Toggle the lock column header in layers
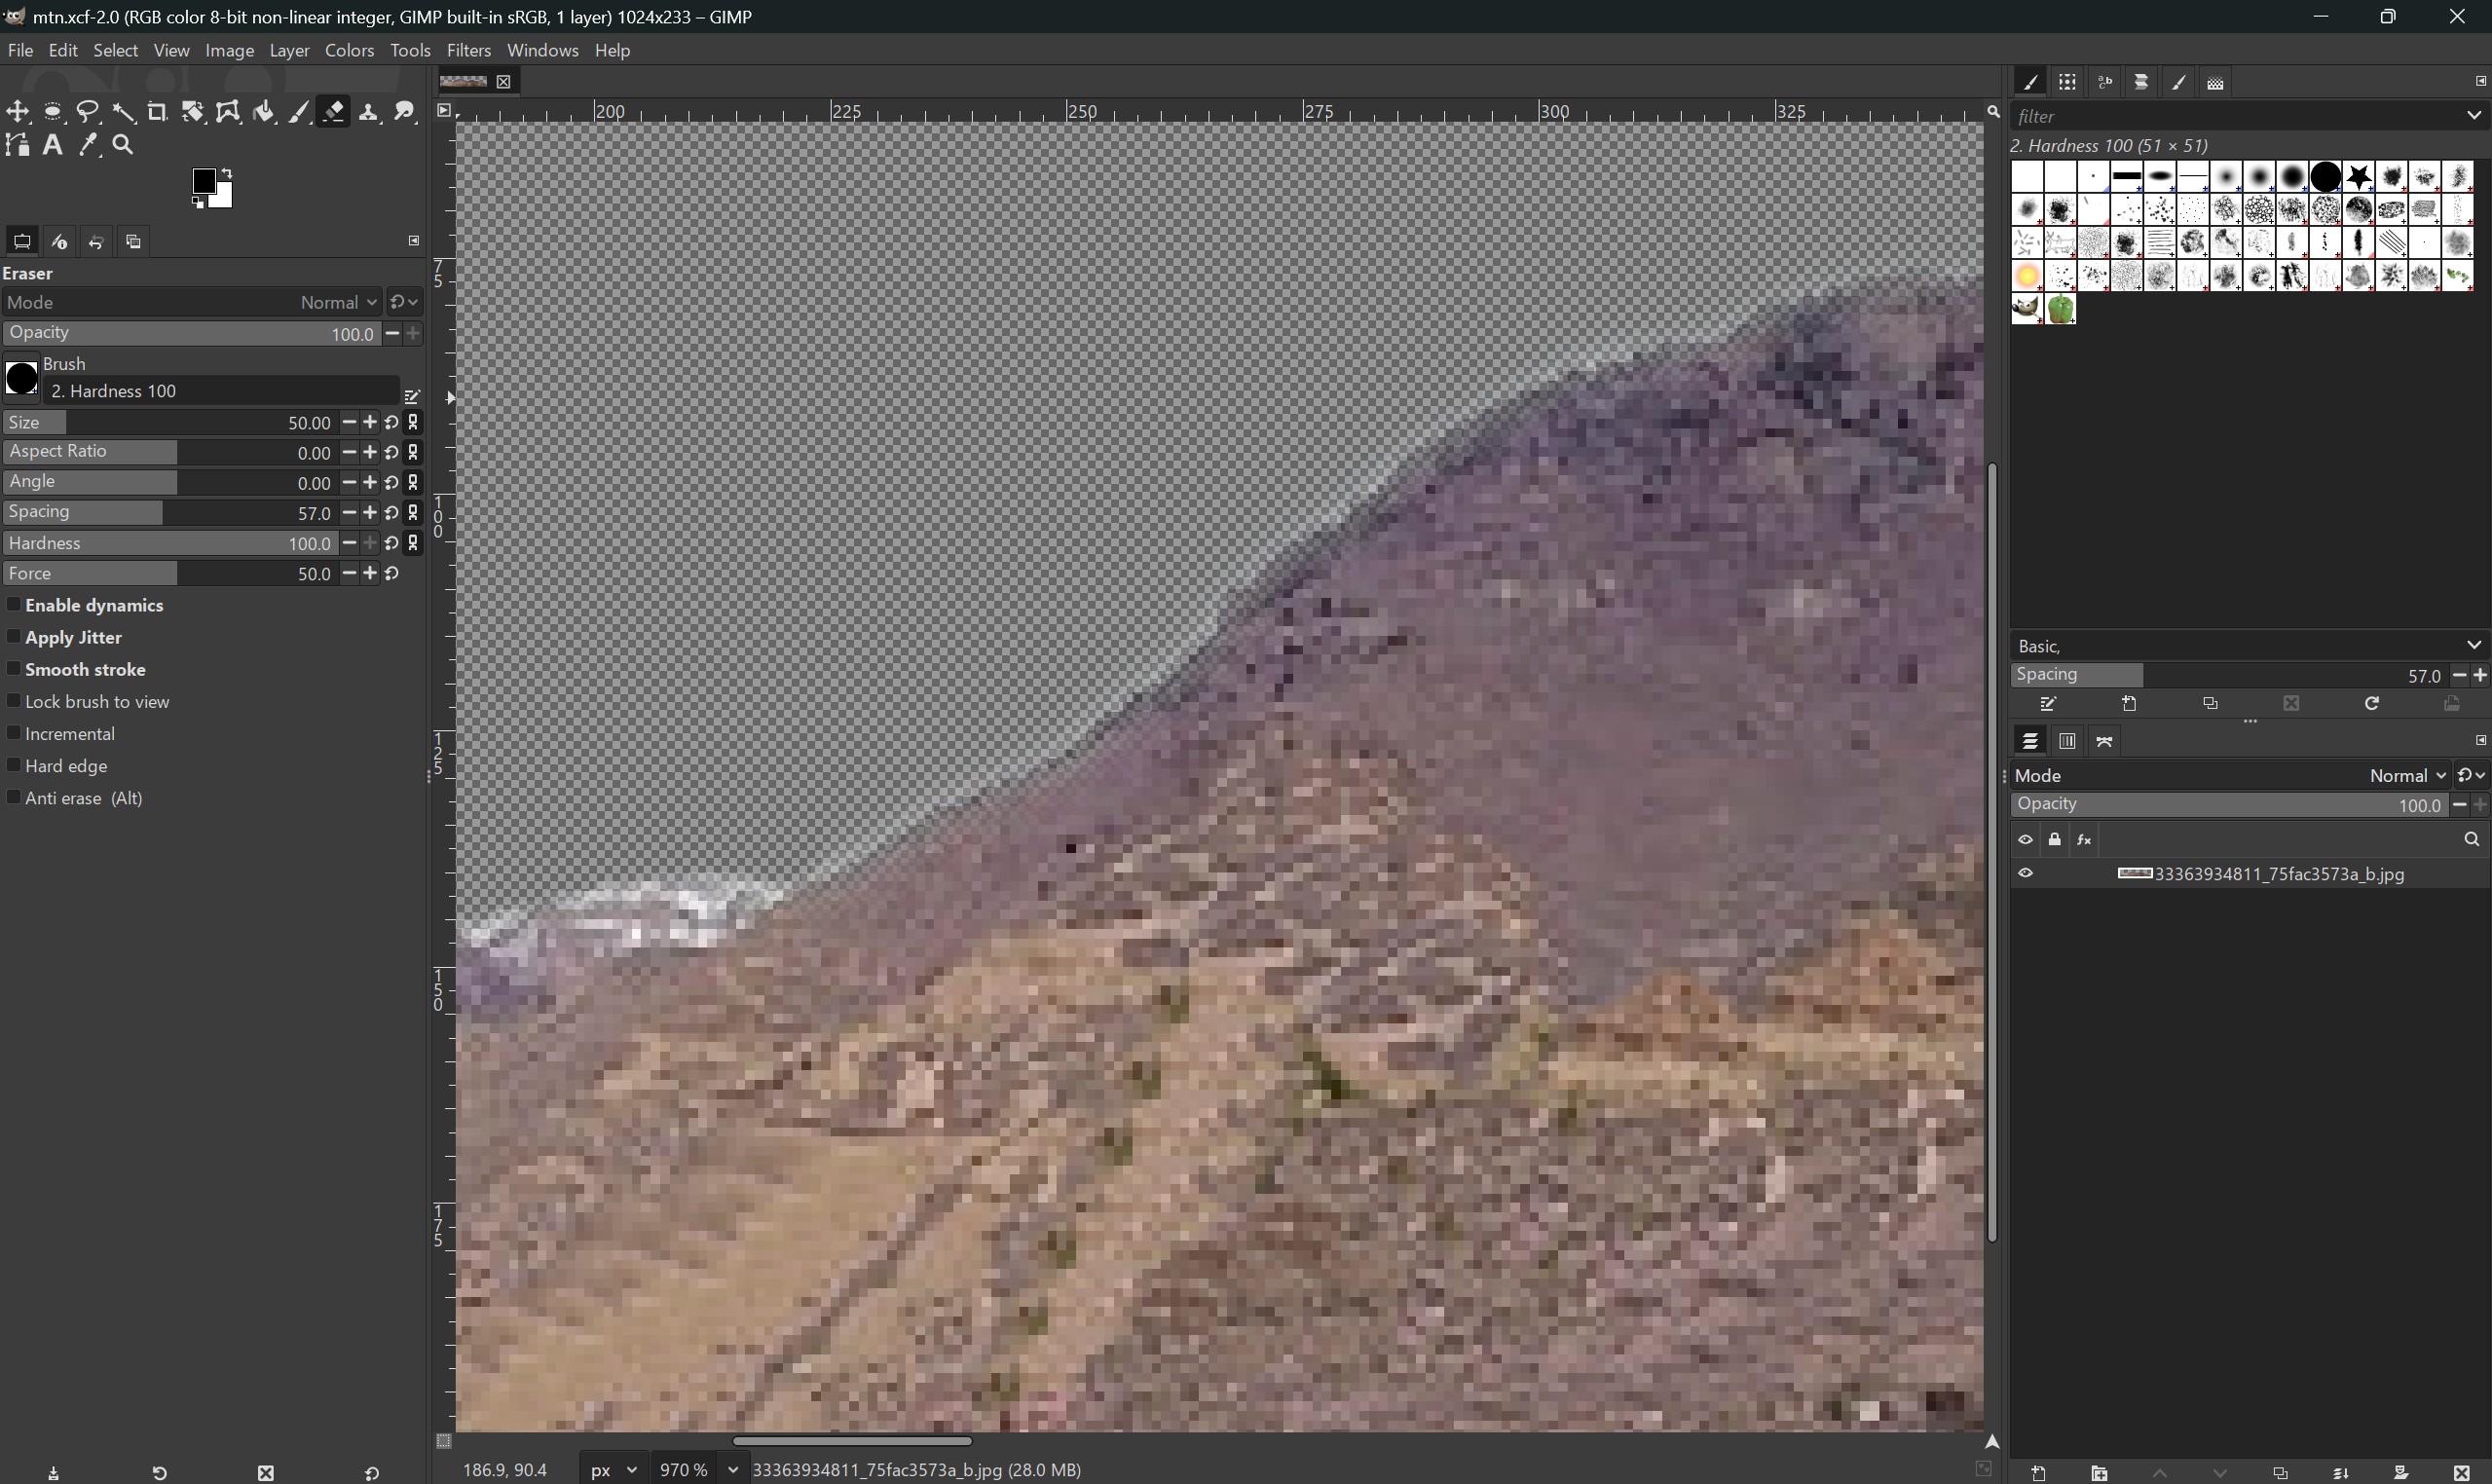The image size is (2492, 1484). [x=2055, y=840]
